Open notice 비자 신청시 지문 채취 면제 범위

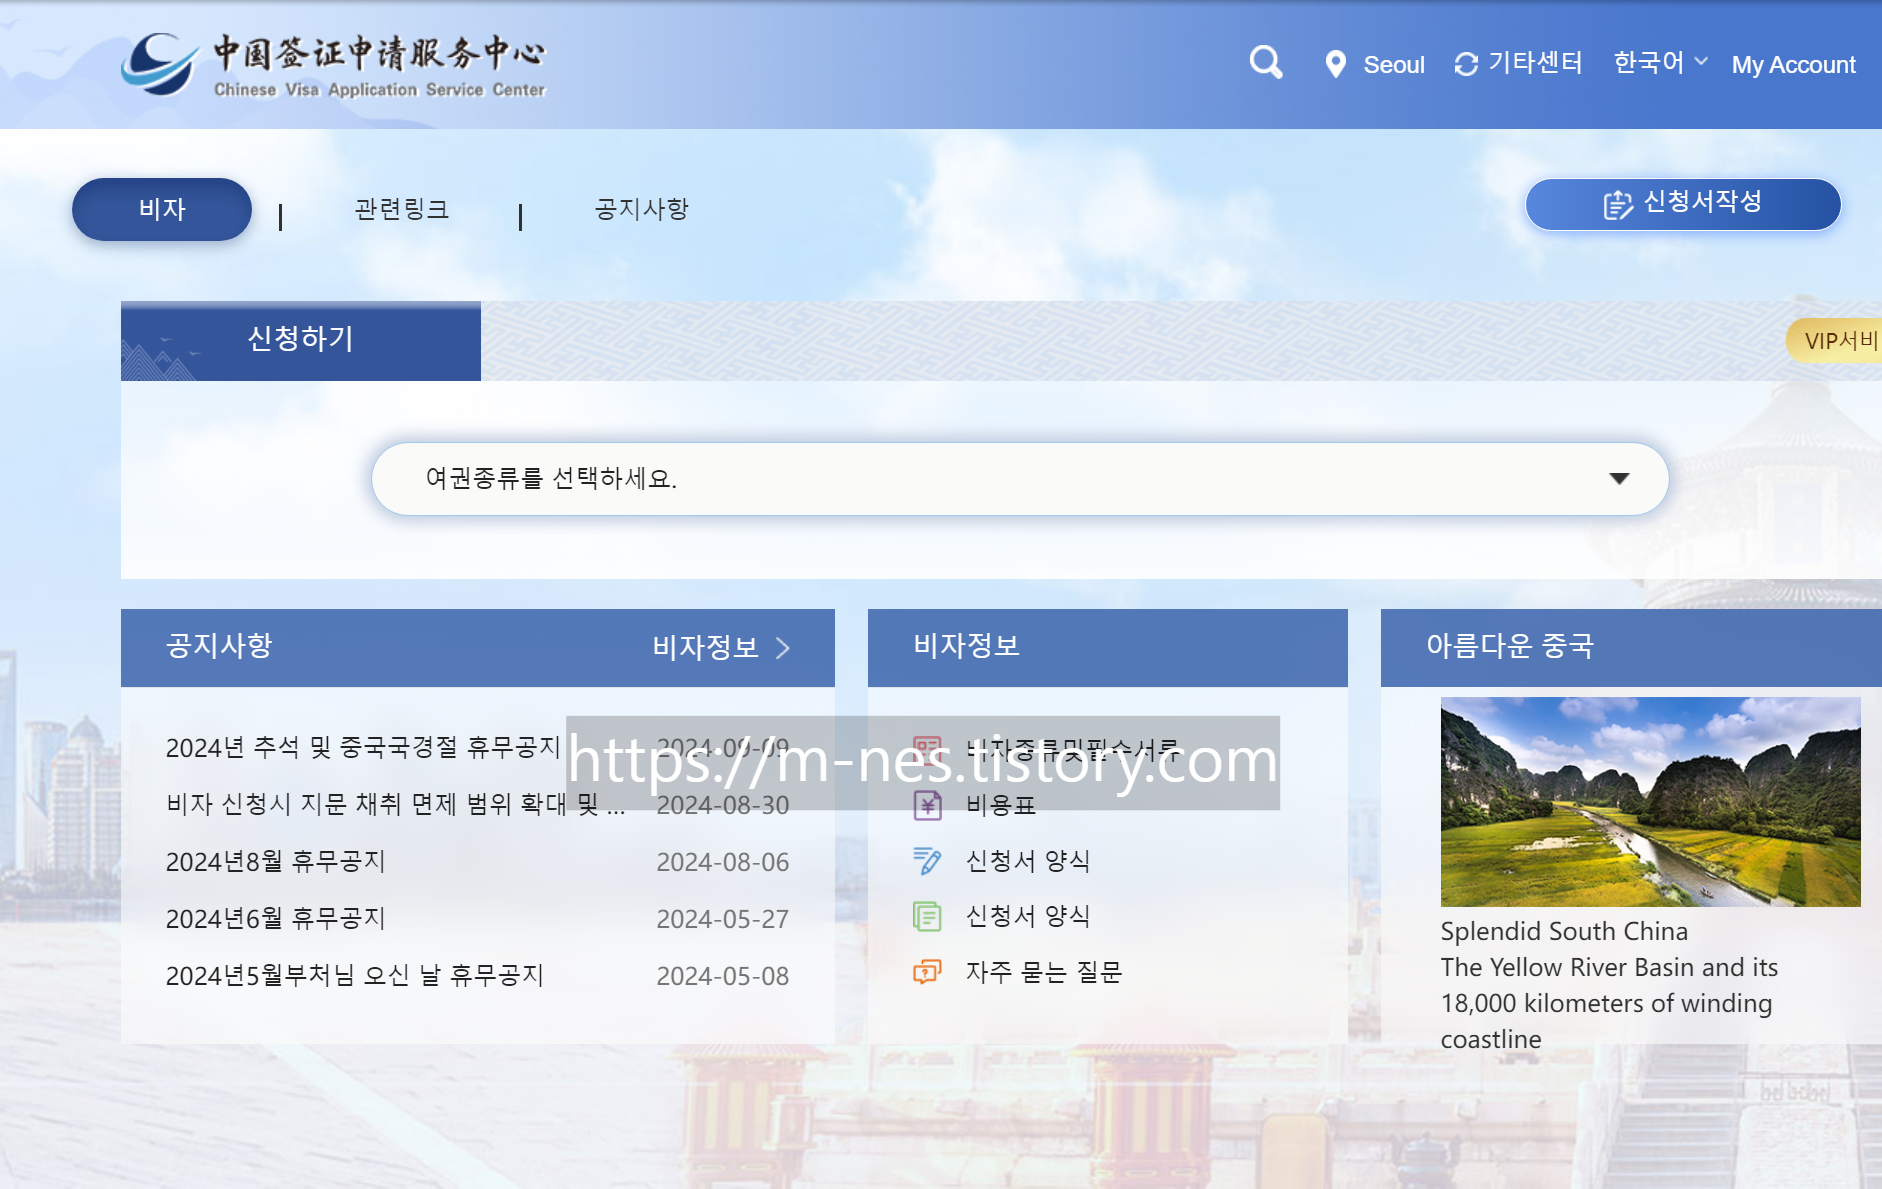[396, 805]
